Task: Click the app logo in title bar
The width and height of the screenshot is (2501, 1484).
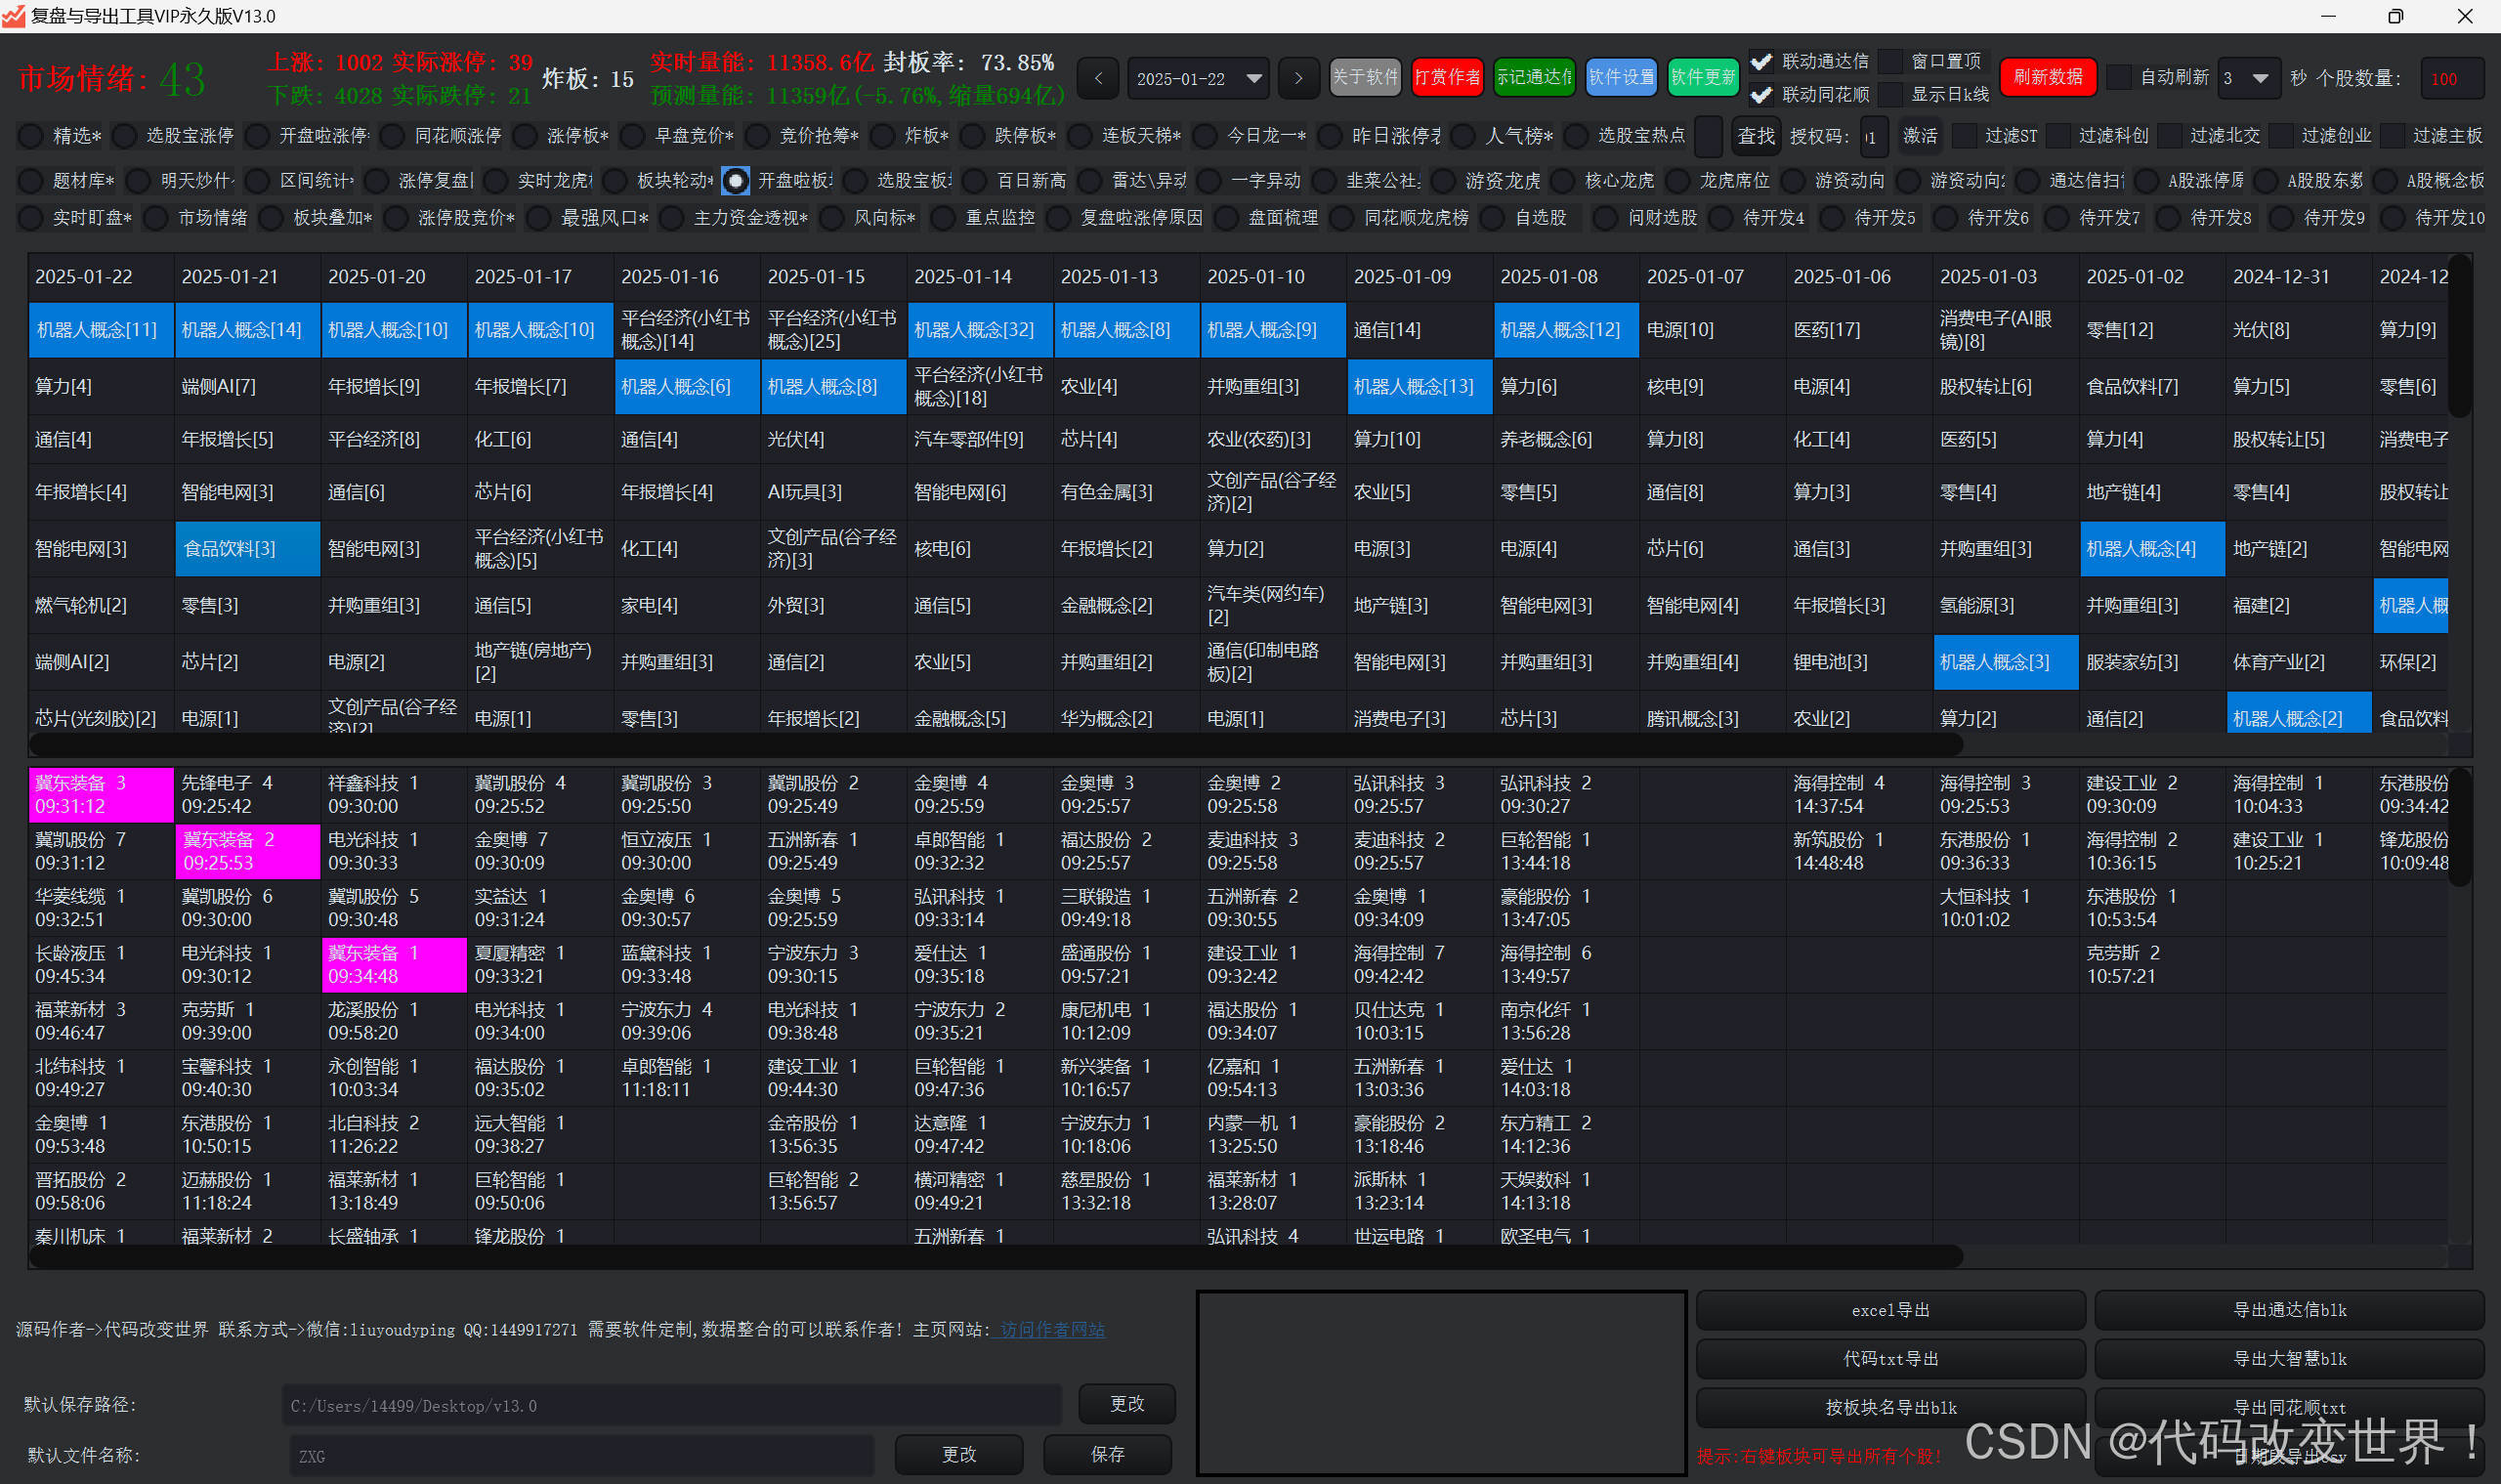Action: (13, 15)
